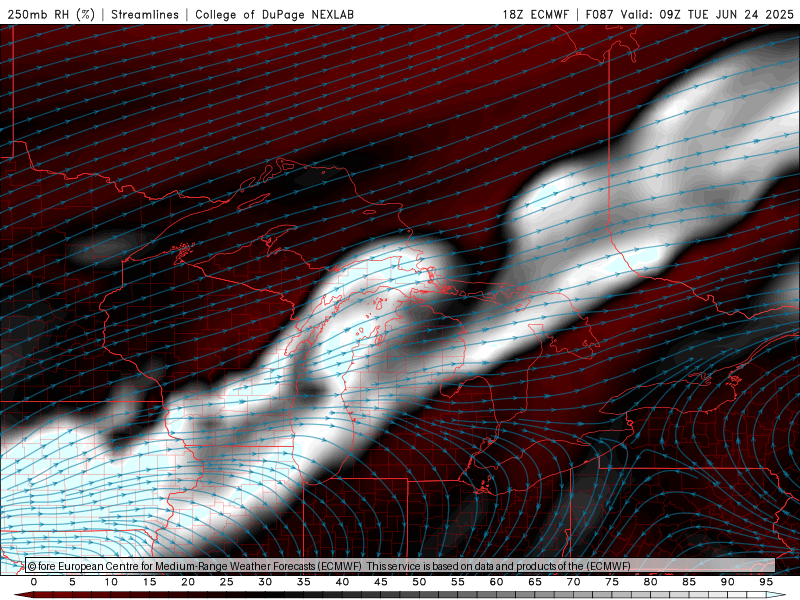This screenshot has height=600, width=800.
Task: Click the '250mb RH (%)' title text
Action: point(51,14)
